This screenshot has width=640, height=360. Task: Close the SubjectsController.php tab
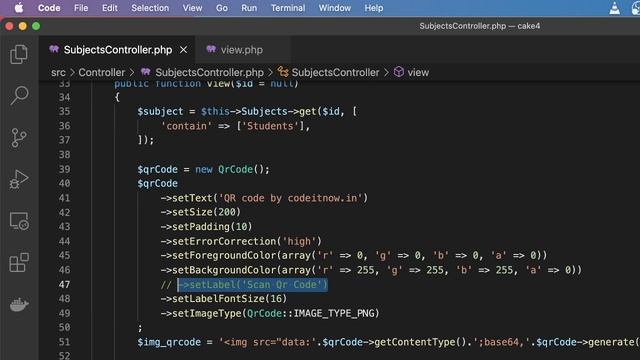183,50
